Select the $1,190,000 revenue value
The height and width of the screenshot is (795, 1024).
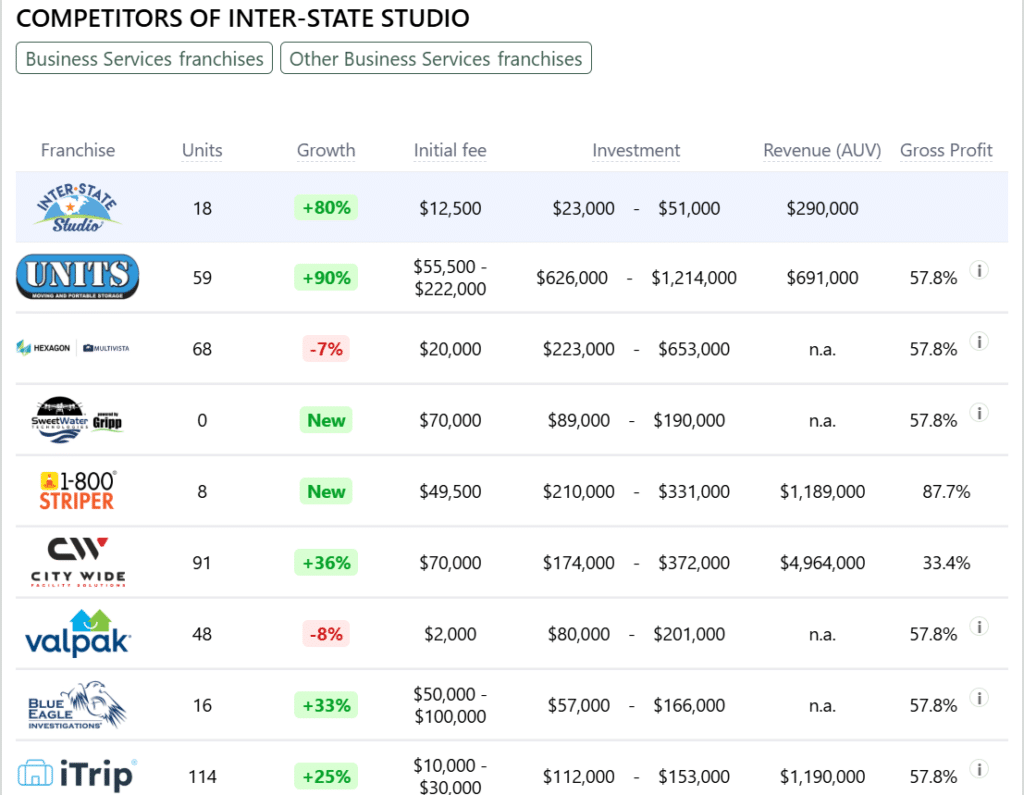click(x=822, y=777)
